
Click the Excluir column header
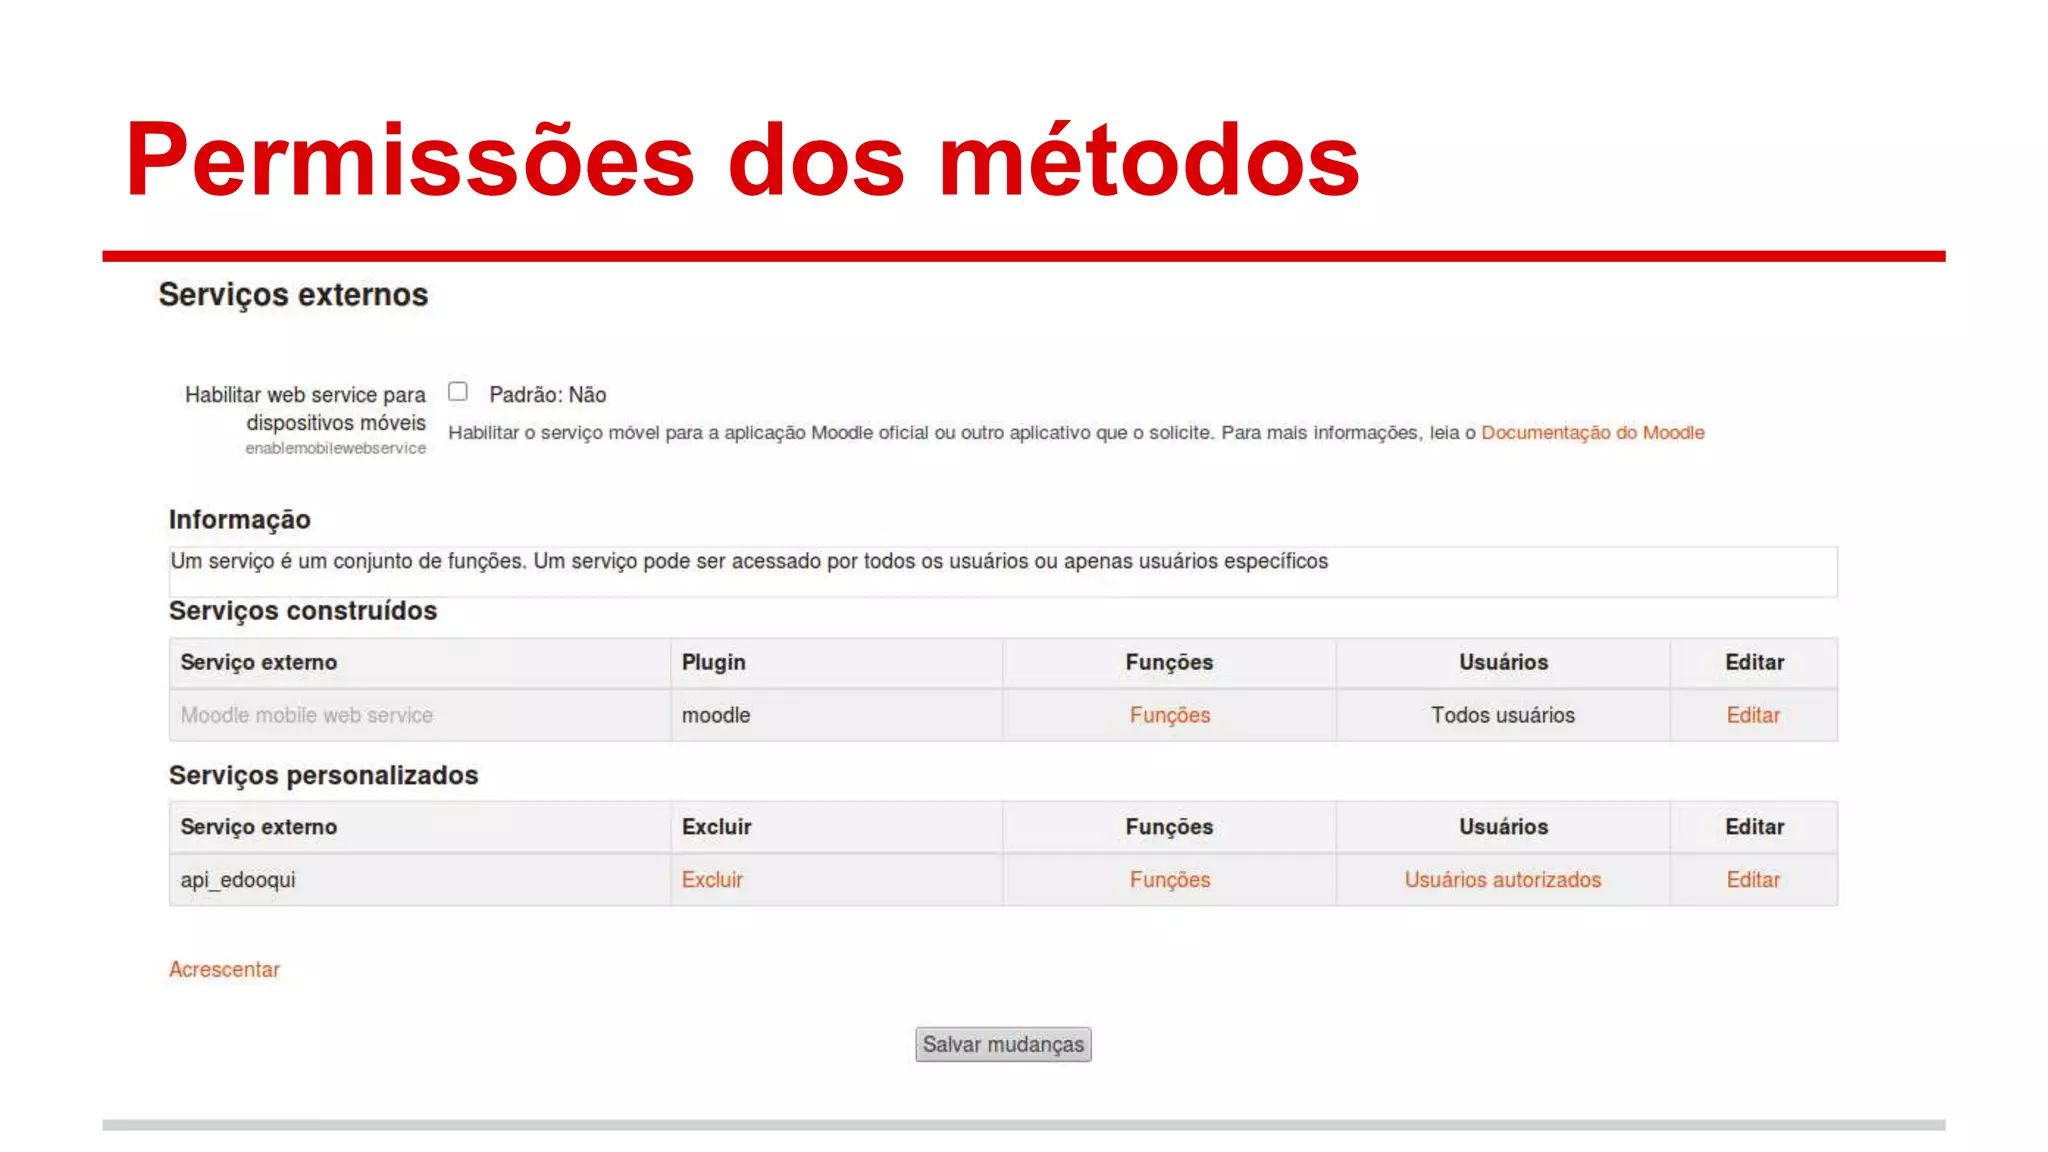716,827
